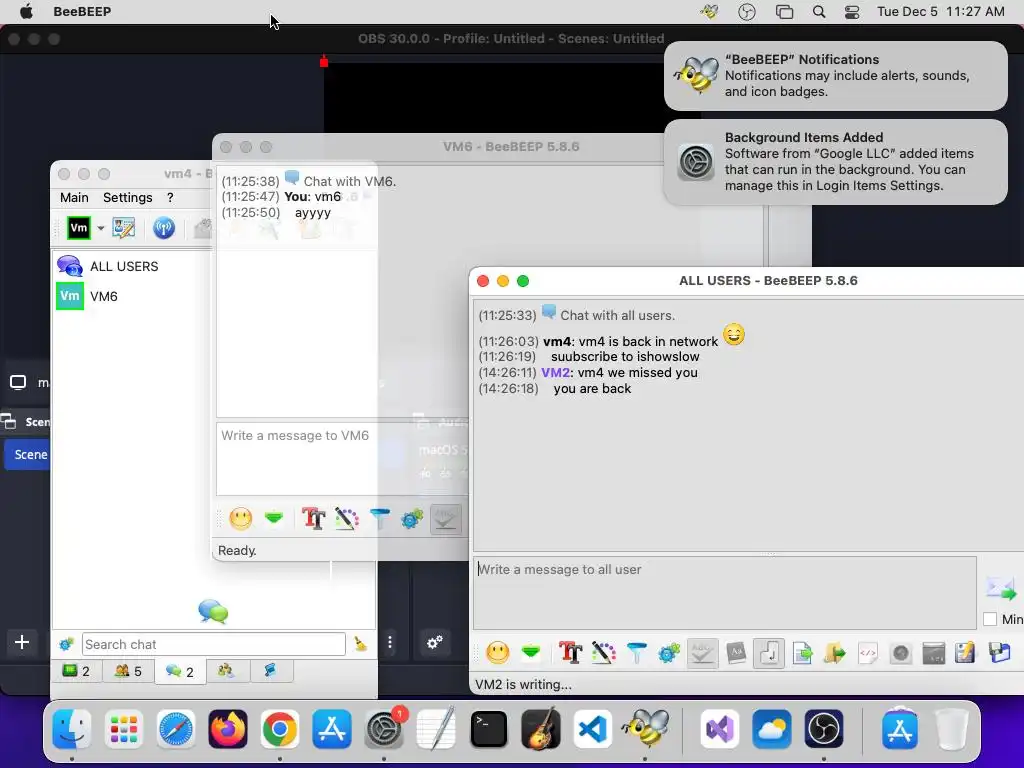Open settings gear in VM6 chat toolbar
This screenshot has width=1024, height=768.
[412, 519]
